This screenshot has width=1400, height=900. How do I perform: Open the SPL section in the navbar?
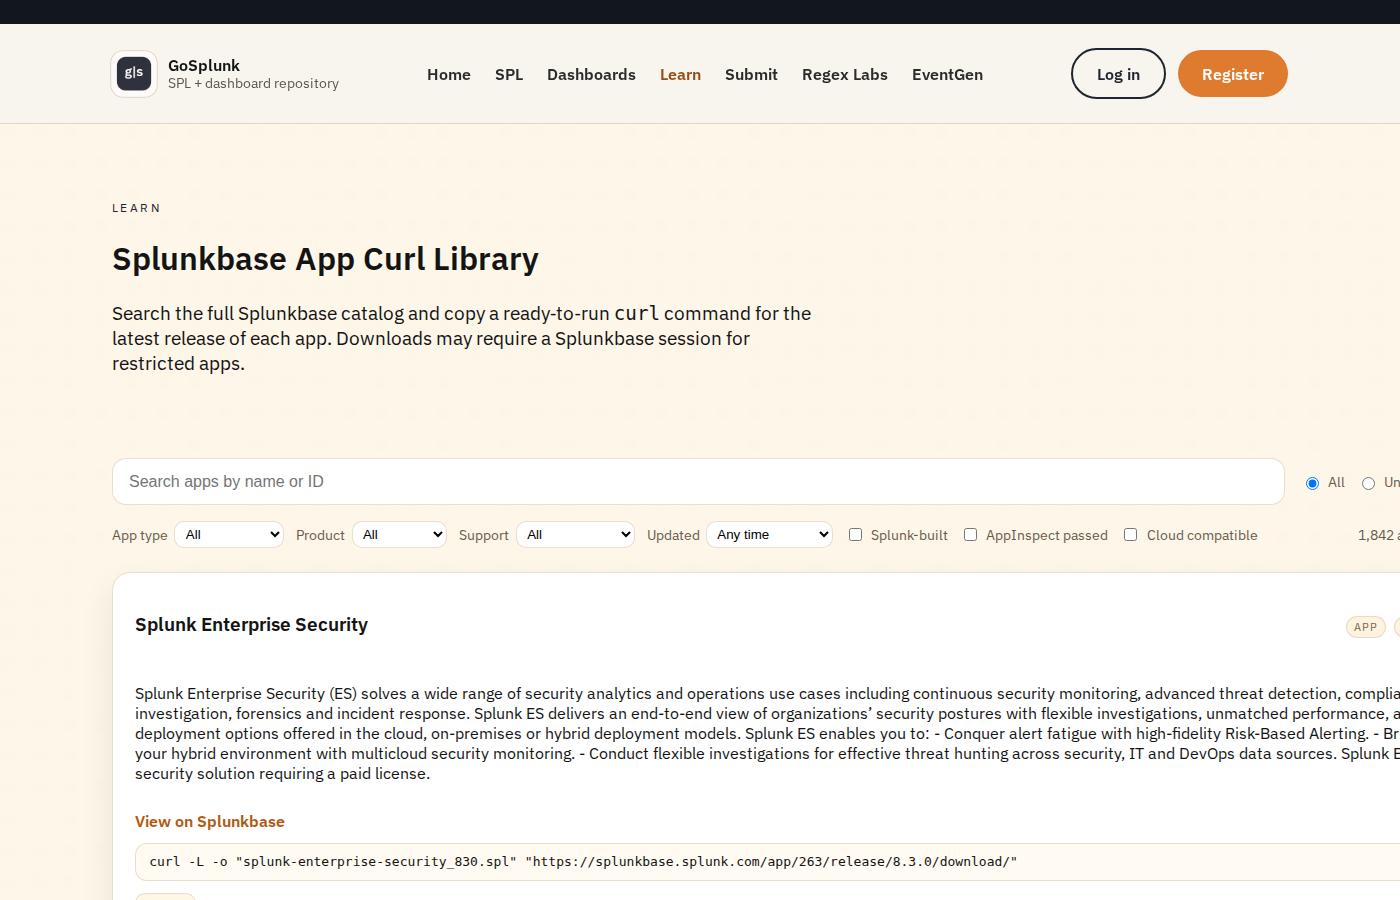509,74
